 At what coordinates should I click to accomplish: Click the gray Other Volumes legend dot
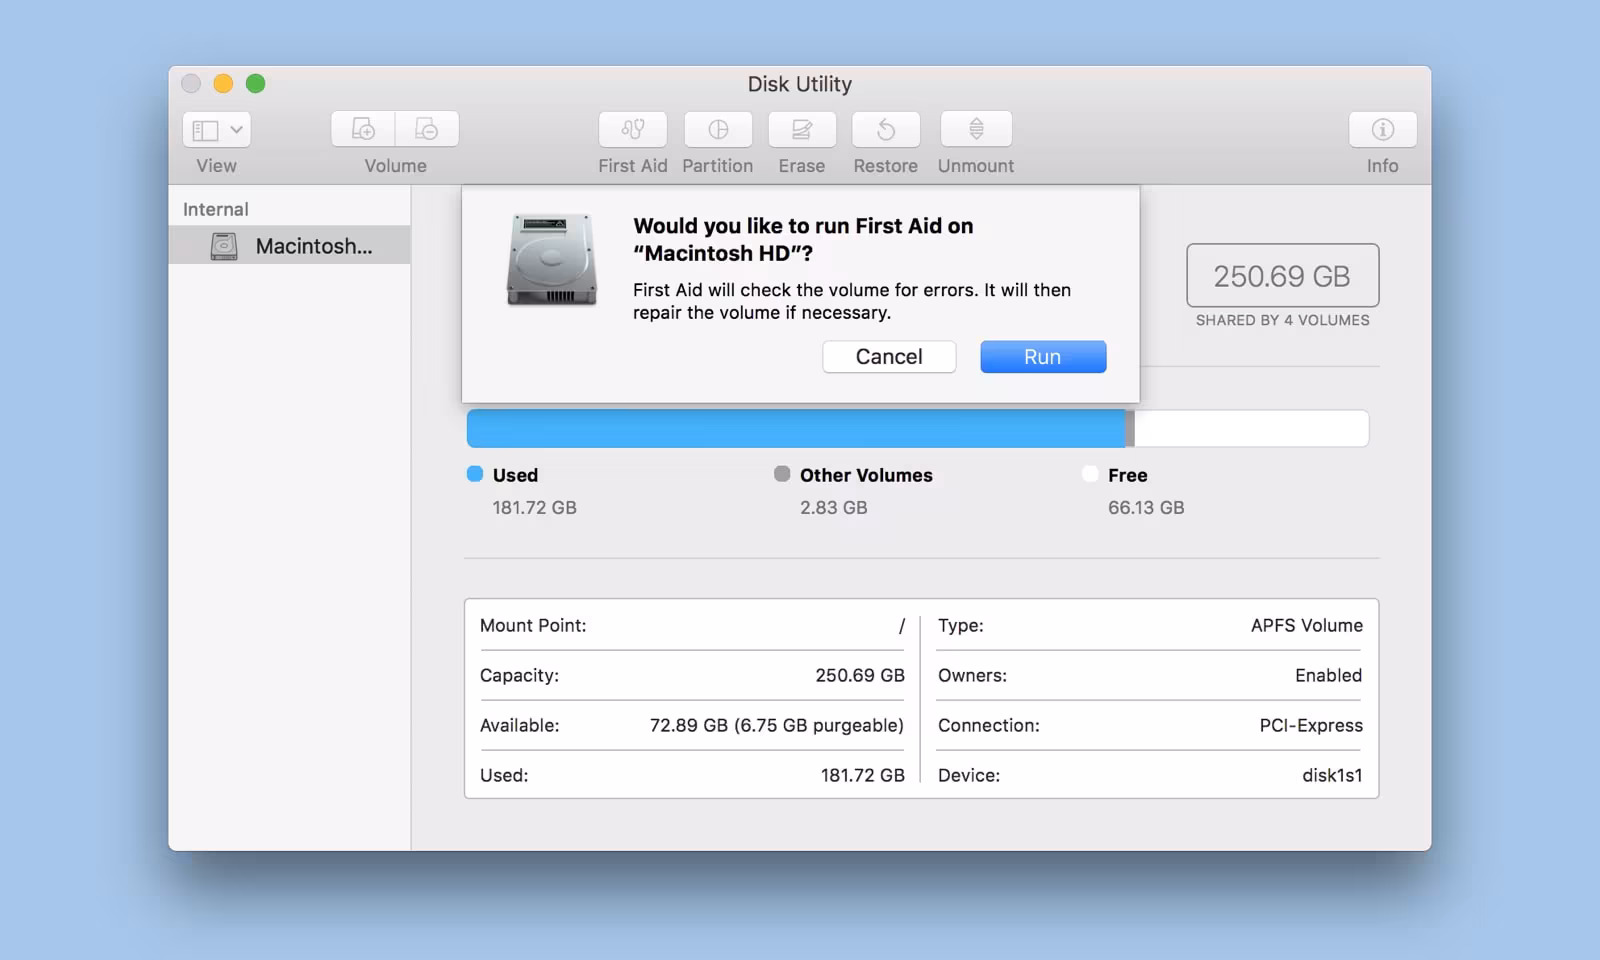click(782, 474)
